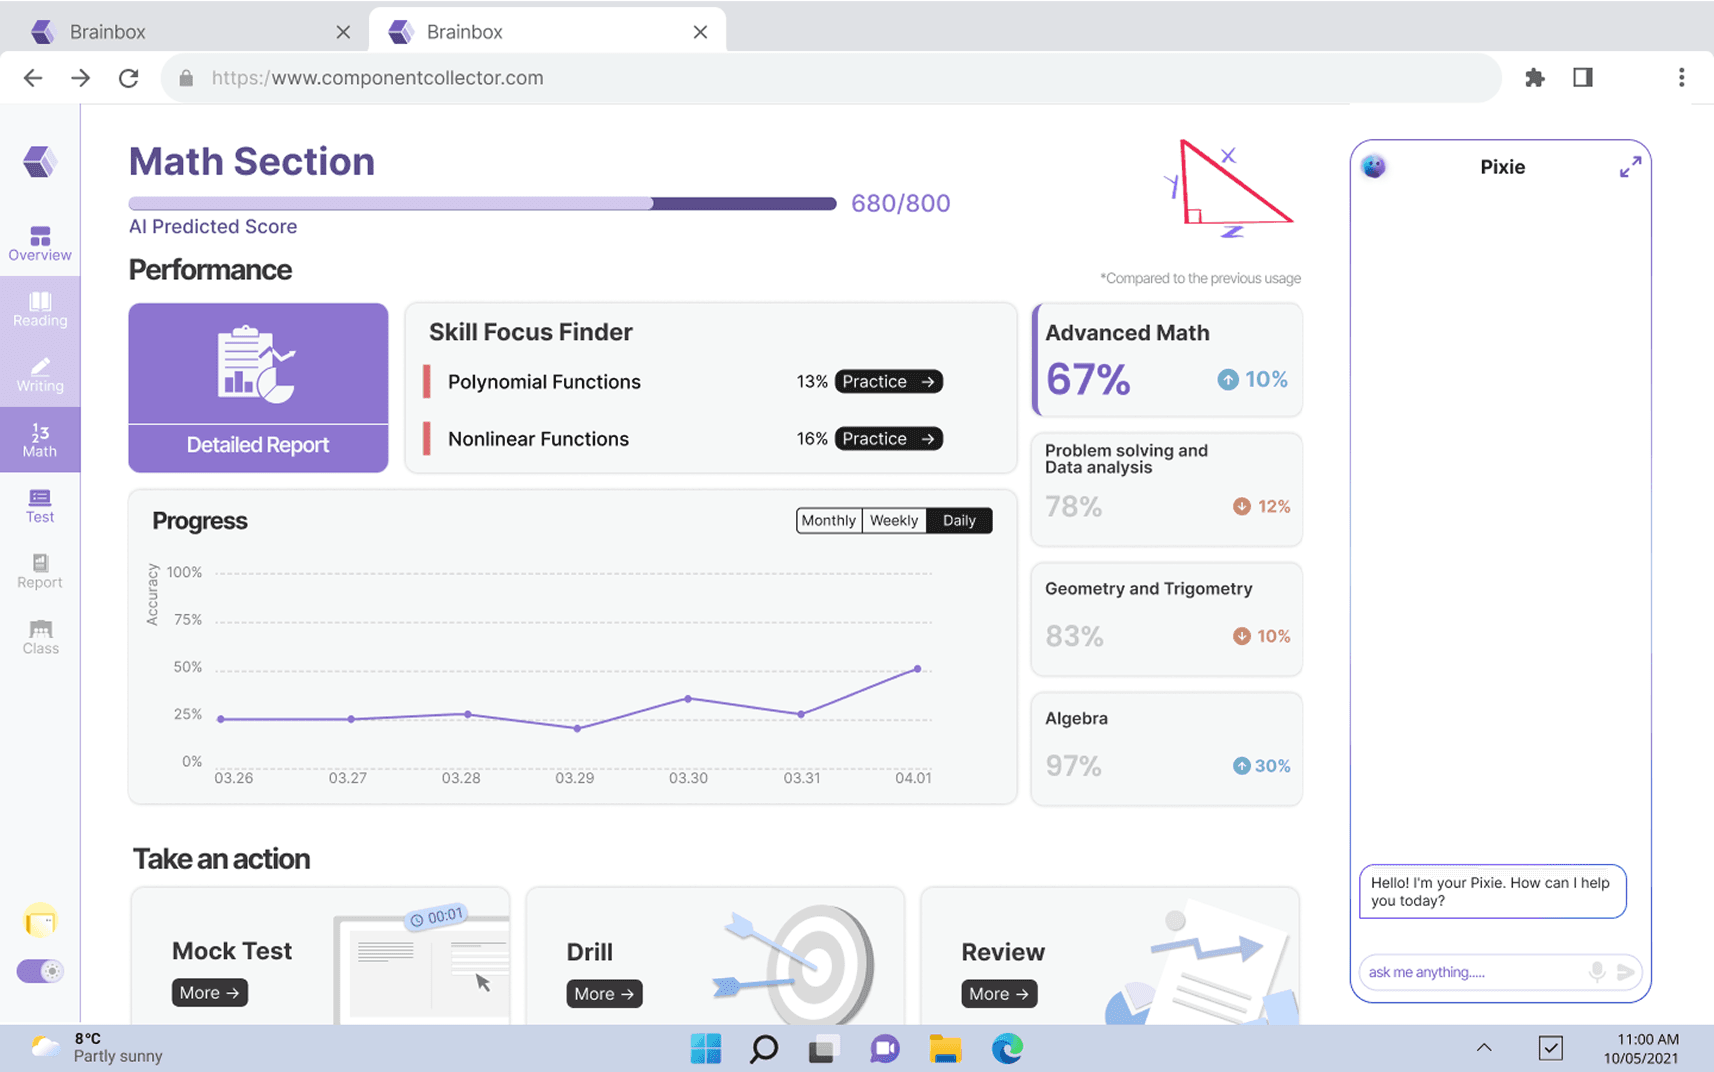The height and width of the screenshot is (1072, 1714).
Task: Close the active Brainbox browser tab
Action: 700,32
